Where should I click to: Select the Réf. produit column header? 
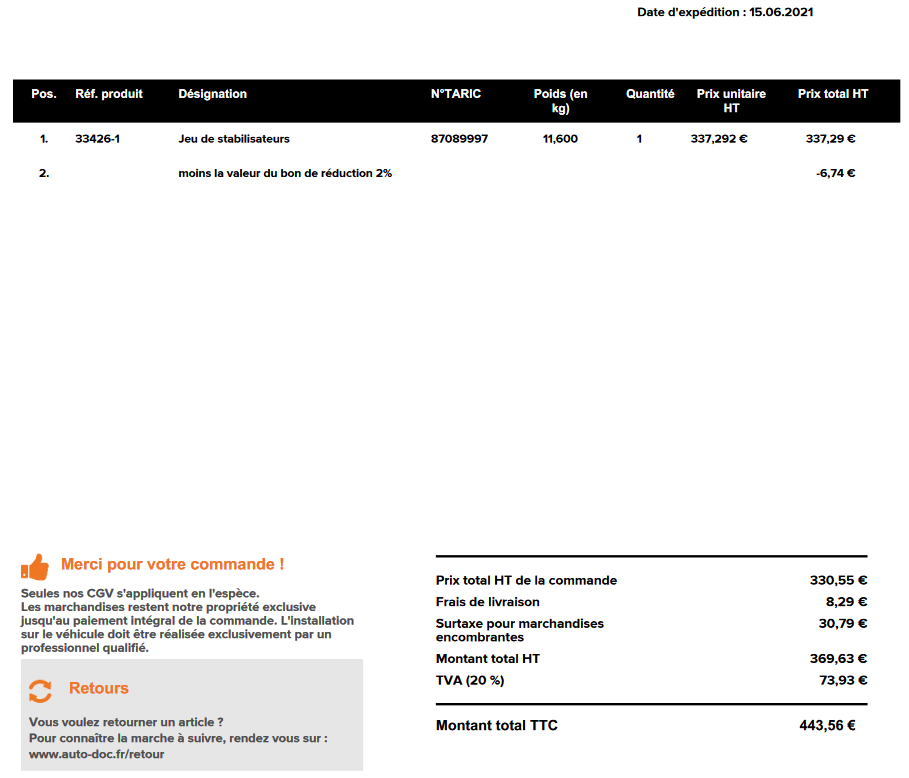coord(109,94)
